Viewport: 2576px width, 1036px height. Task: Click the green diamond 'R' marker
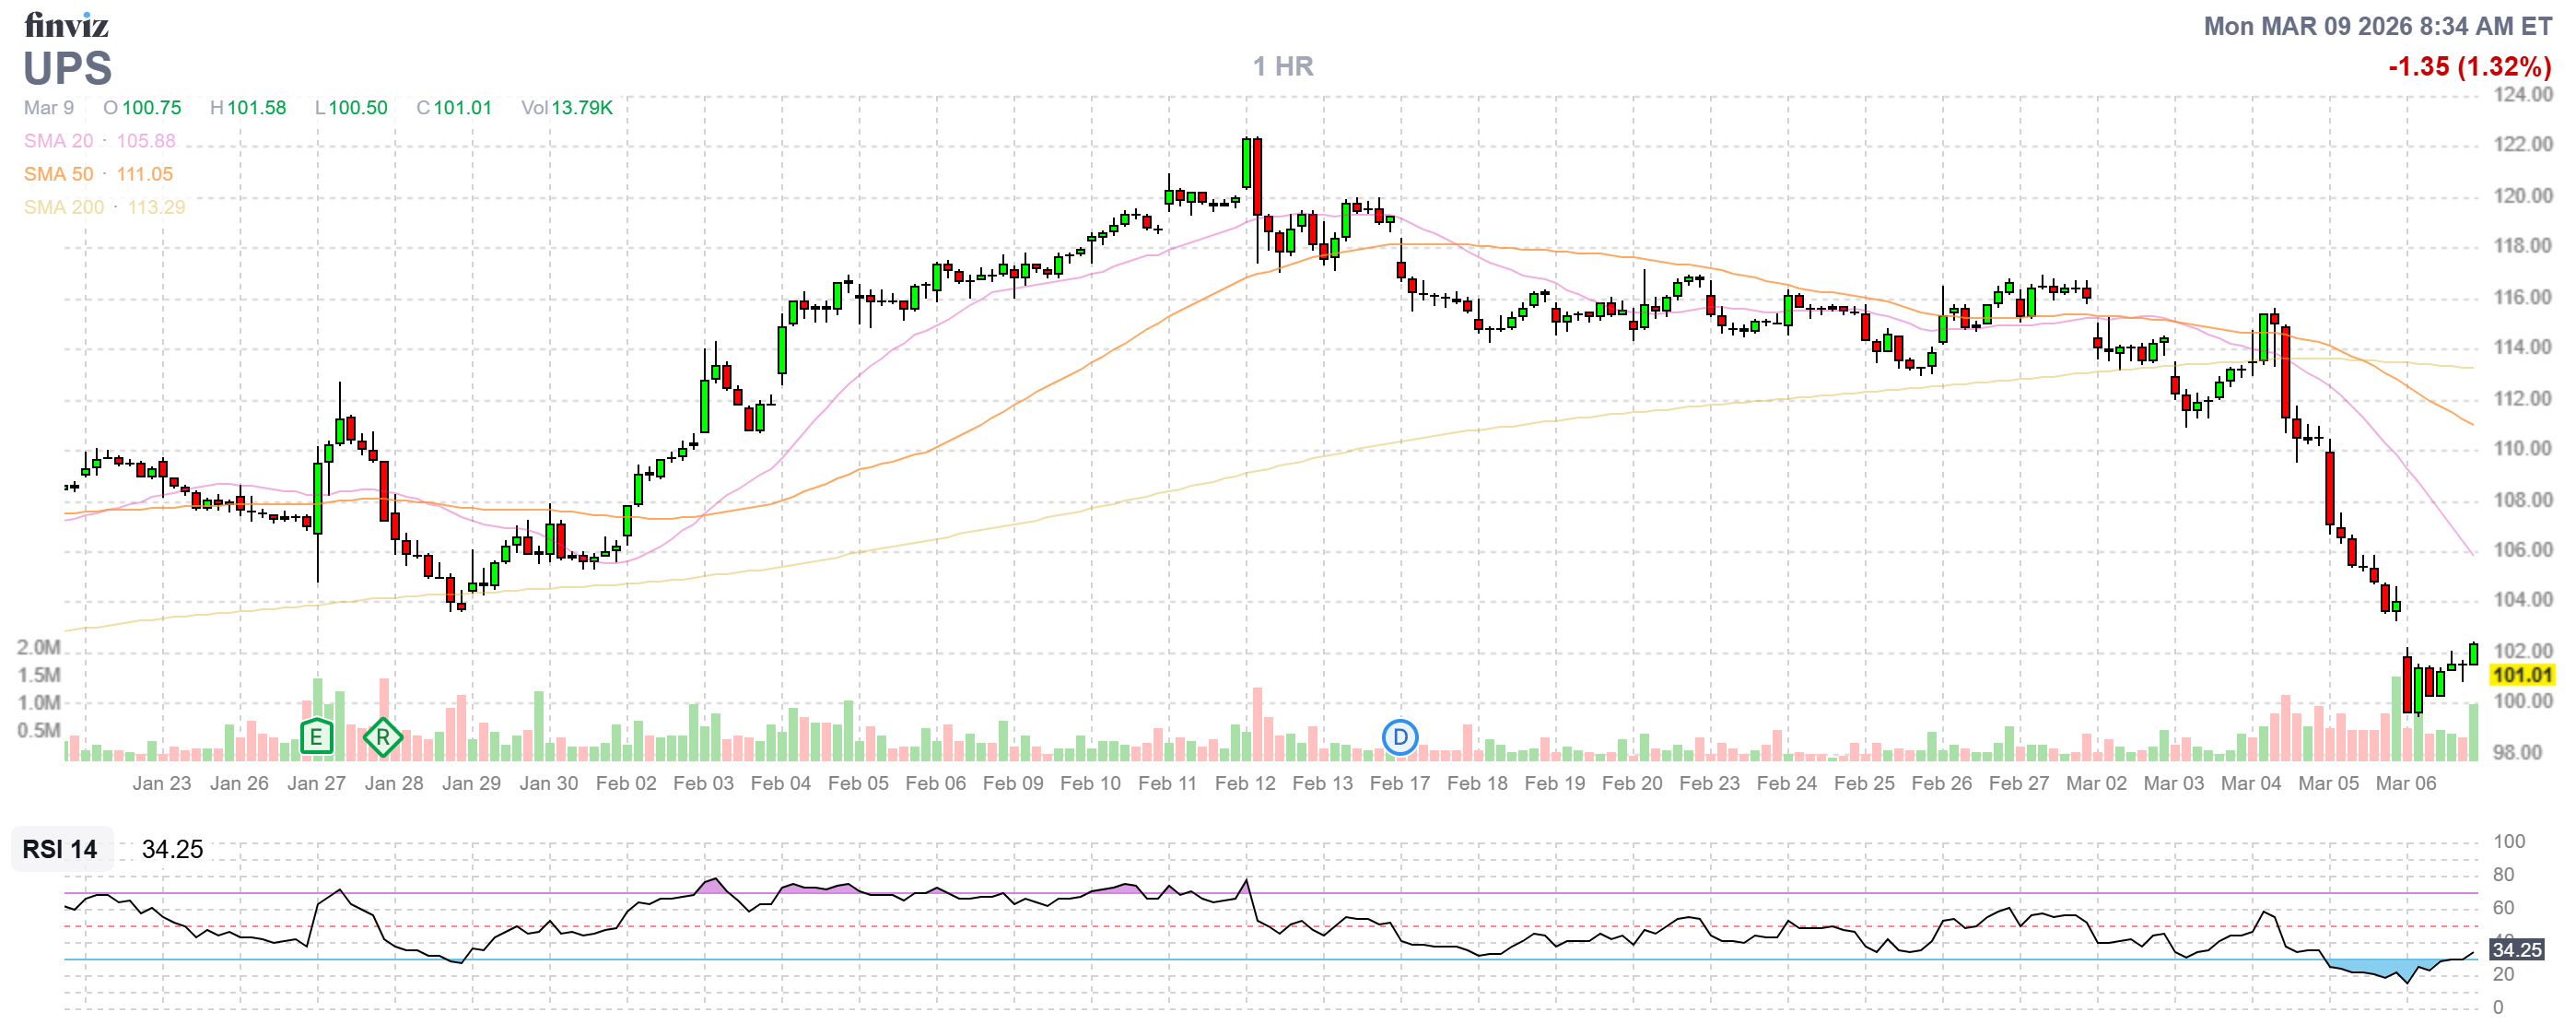tap(383, 738)
